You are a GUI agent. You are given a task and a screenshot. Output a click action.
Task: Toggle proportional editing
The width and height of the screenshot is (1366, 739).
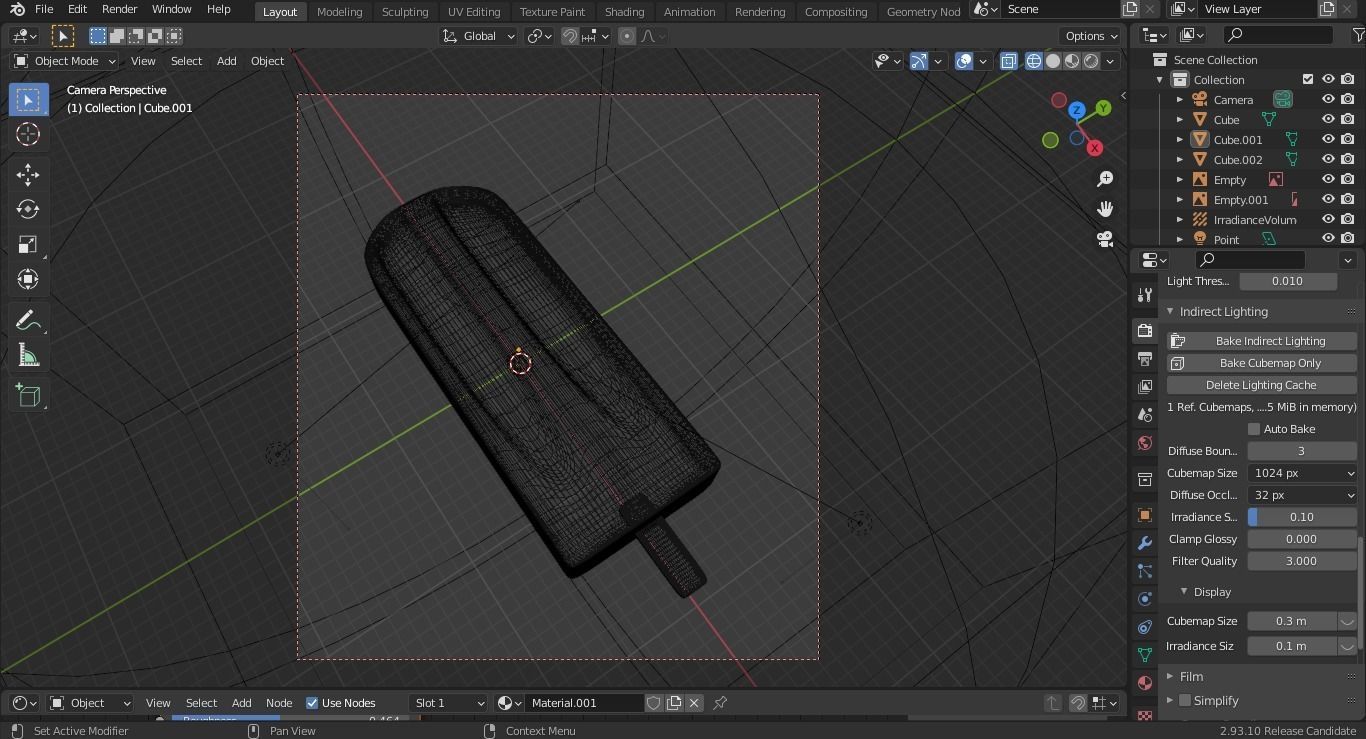pyautogui.click(x=627, y=36)
